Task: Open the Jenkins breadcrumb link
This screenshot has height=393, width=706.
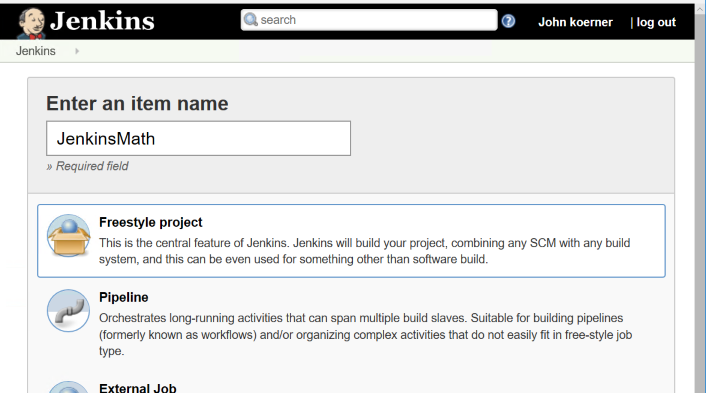Action: click(36, 51)
